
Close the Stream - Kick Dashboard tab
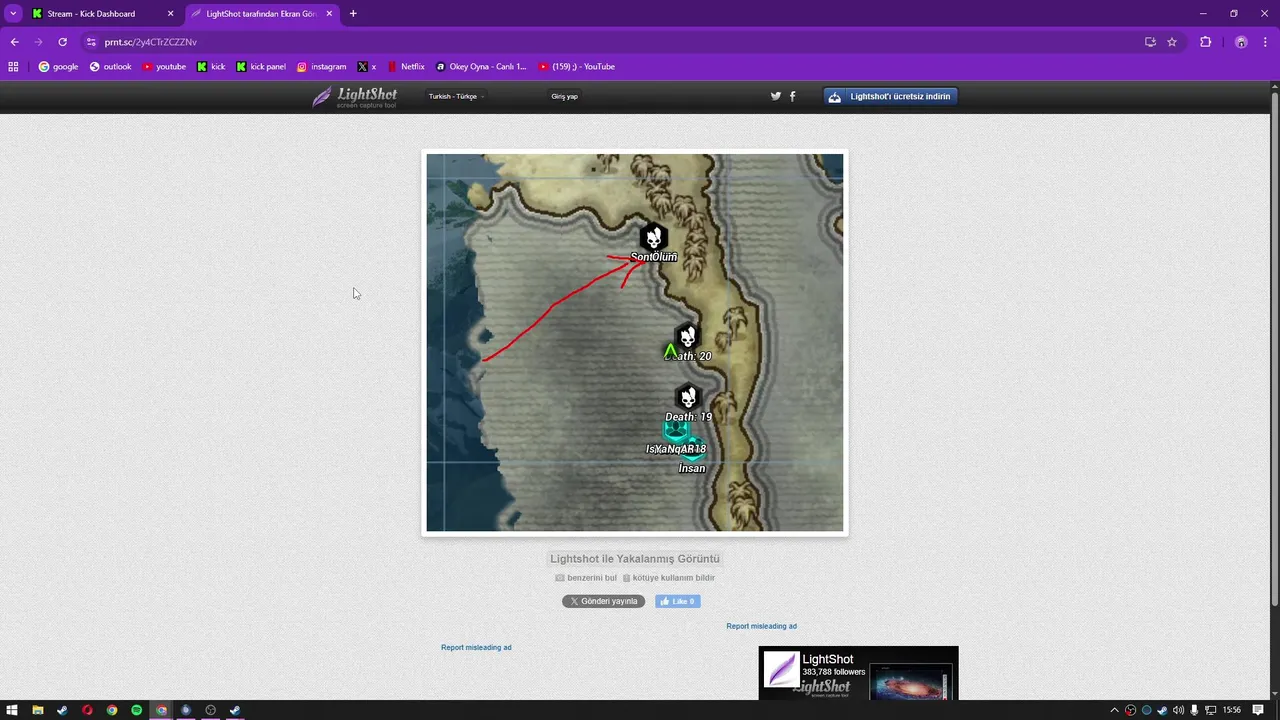click(170, 14)
